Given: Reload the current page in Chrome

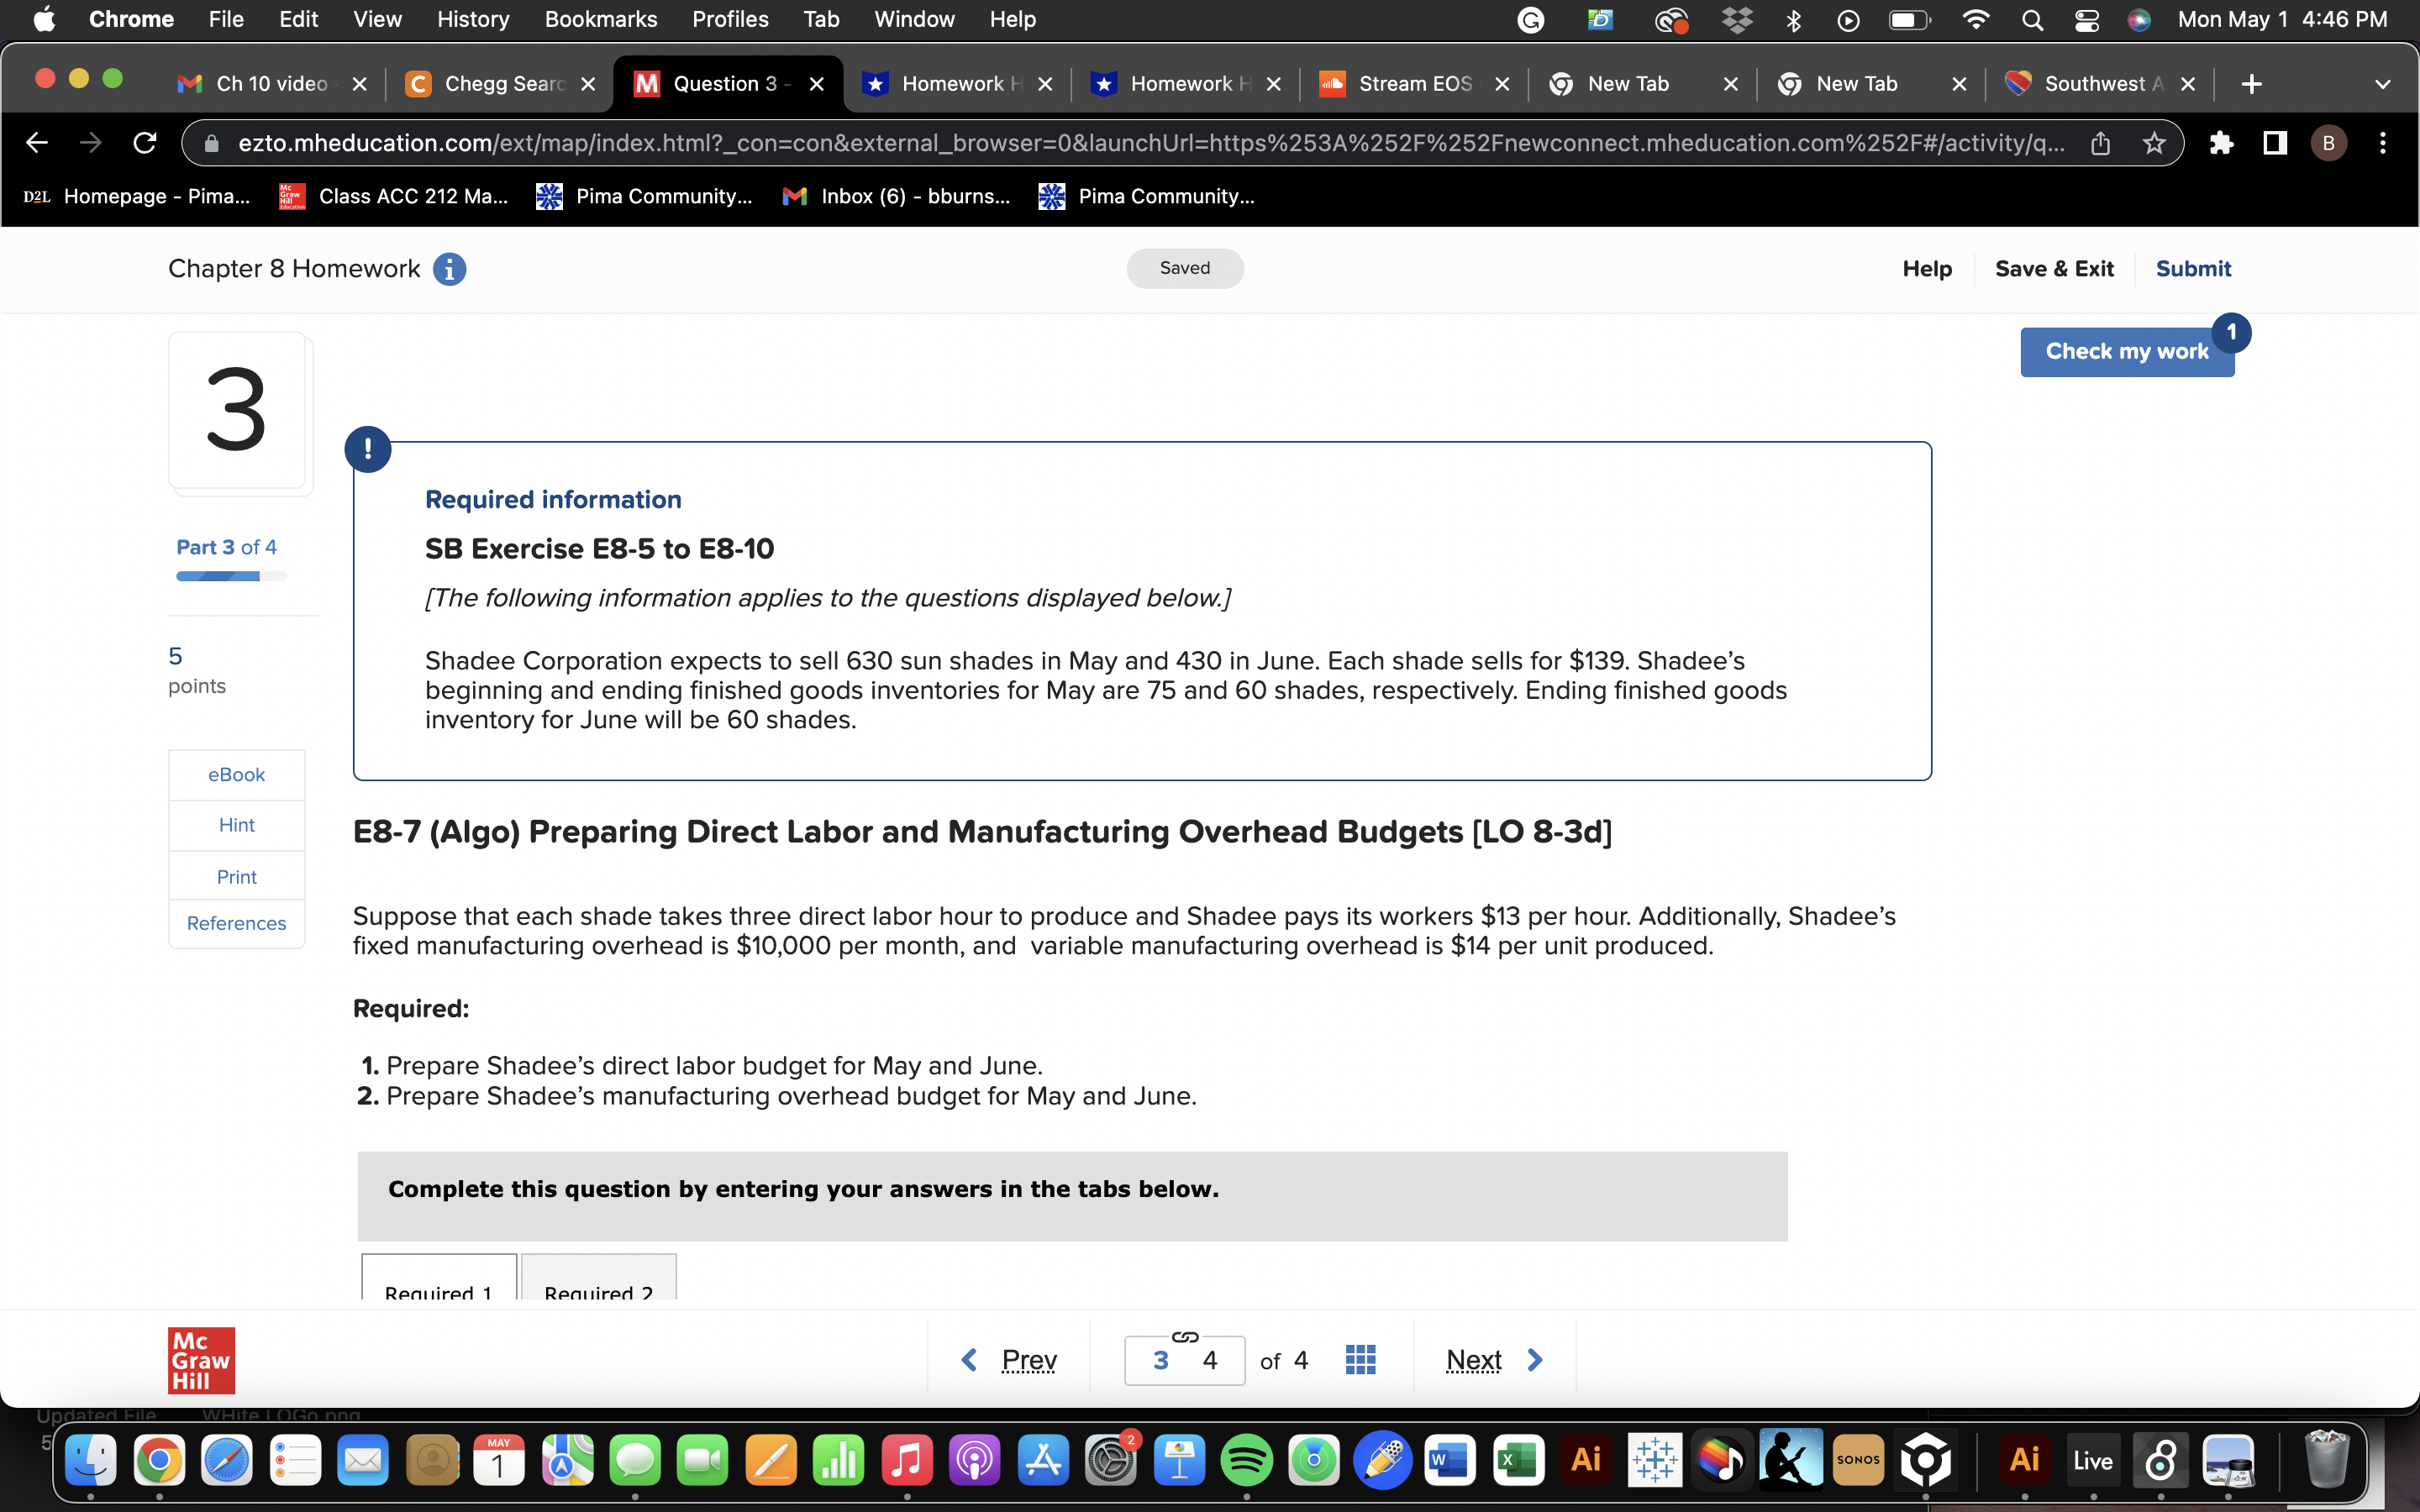Looking at the screenshot, I should pyautogui.click(x=144, y=143).
